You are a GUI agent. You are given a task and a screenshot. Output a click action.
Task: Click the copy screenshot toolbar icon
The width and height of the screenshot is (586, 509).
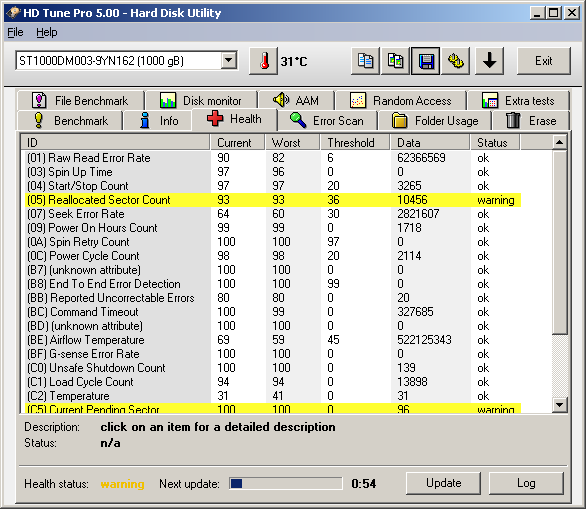[x=395, y=61]
